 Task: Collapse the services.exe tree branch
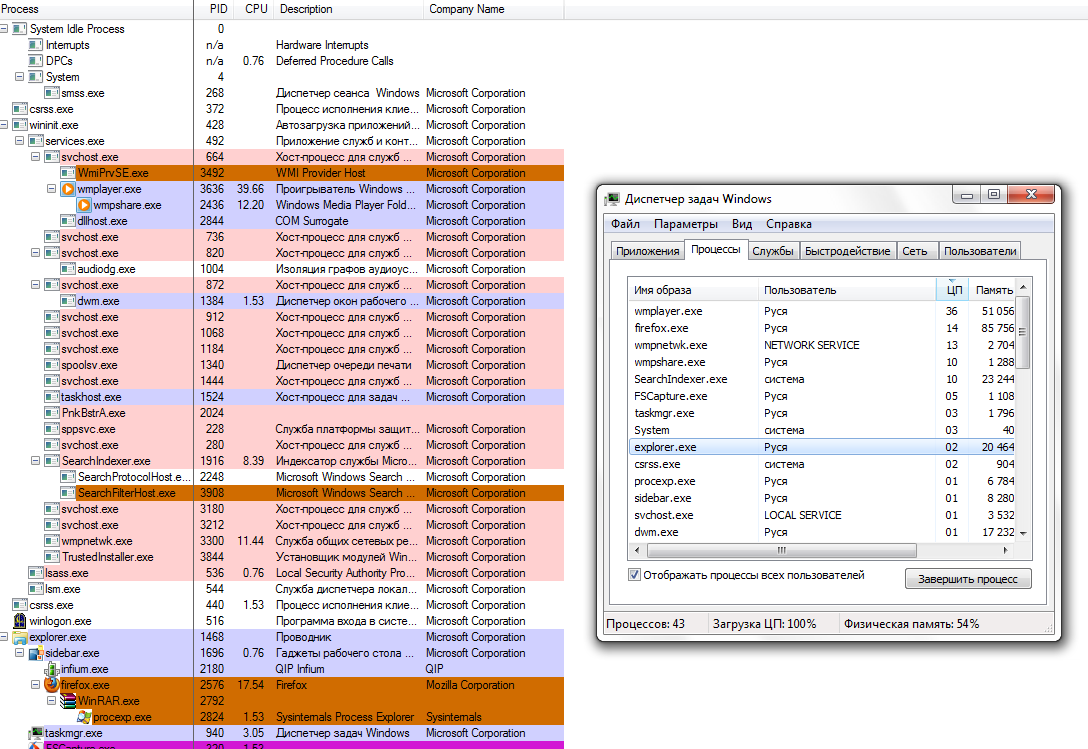19,141
